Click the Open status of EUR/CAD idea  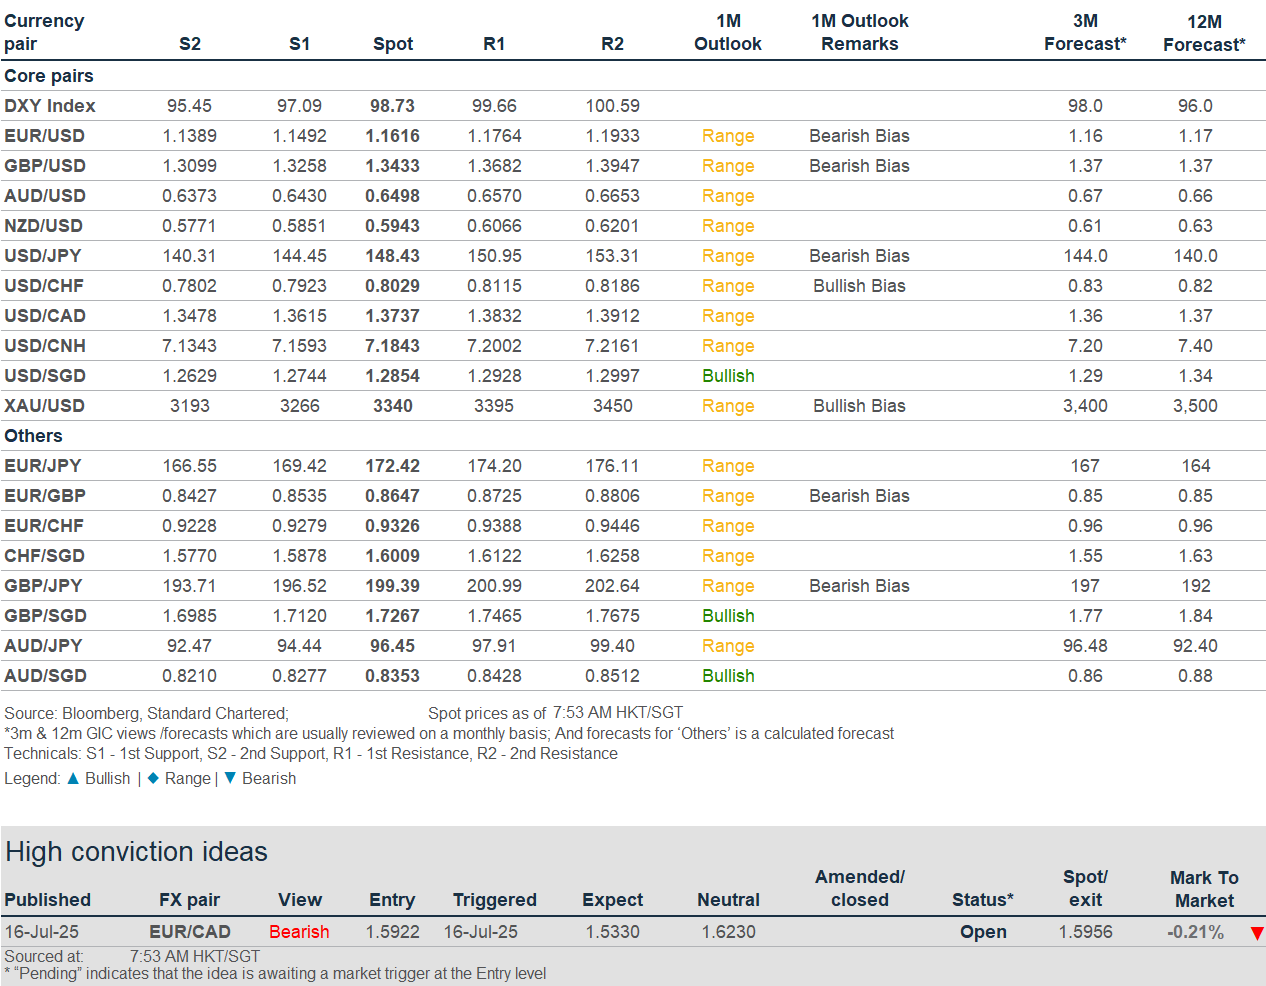pos(983,932)
